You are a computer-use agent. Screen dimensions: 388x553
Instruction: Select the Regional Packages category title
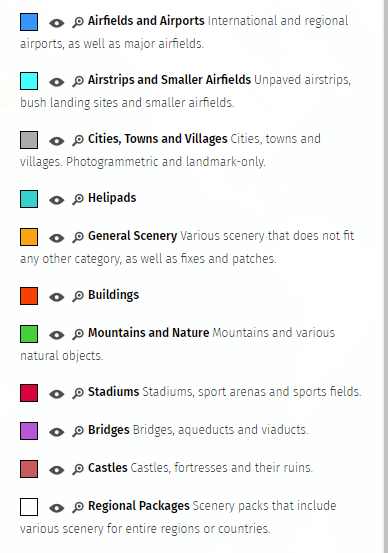(139, 506)
